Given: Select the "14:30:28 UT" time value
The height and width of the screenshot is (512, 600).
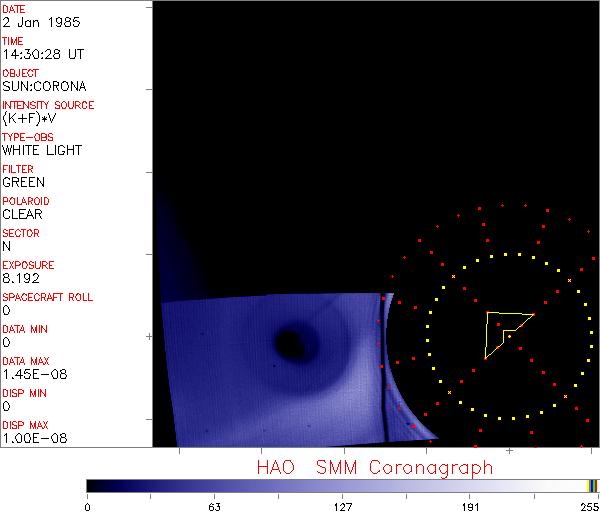Looking at the screenshot, I should tap(41, 54).
